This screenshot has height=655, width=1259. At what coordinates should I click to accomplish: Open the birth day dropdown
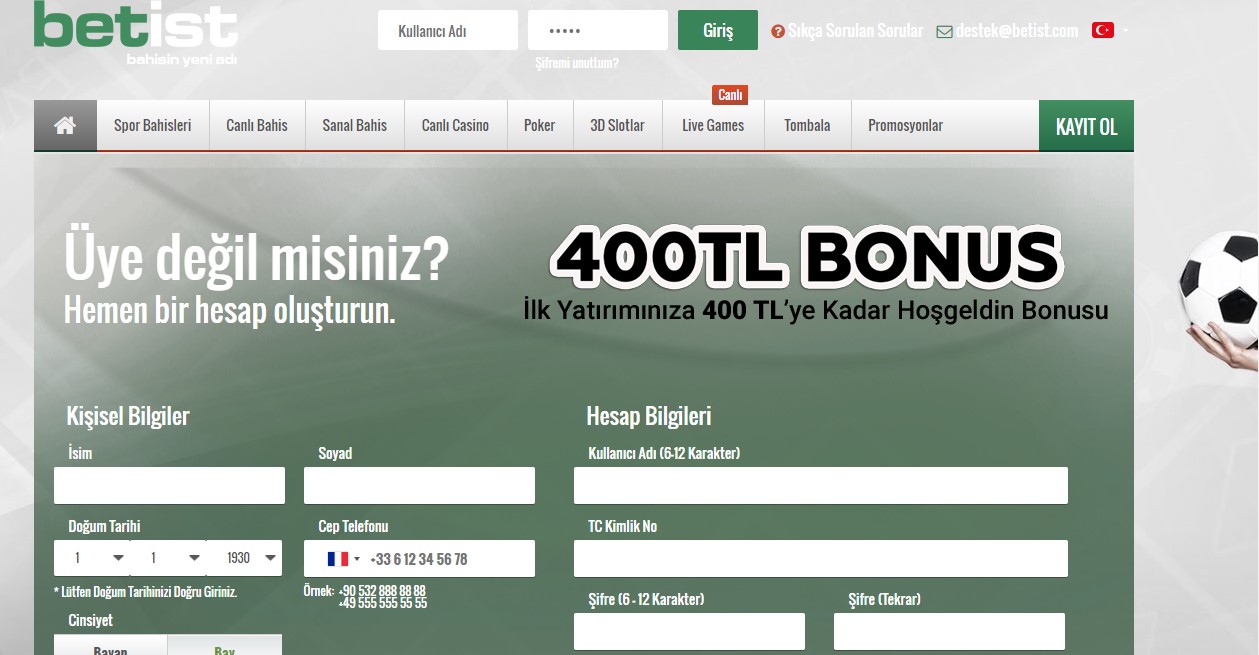tap(92, 558)
